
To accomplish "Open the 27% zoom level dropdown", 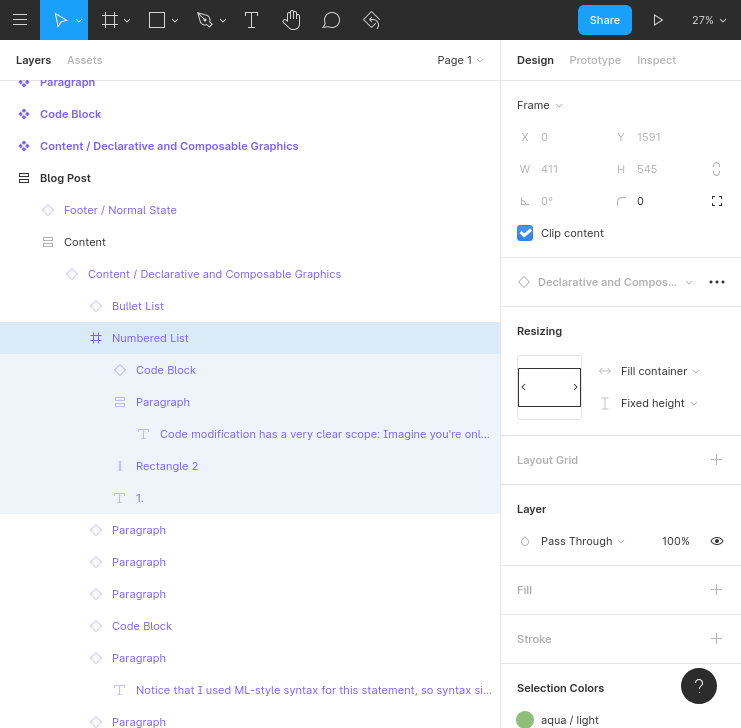I will tap(709, 20).
